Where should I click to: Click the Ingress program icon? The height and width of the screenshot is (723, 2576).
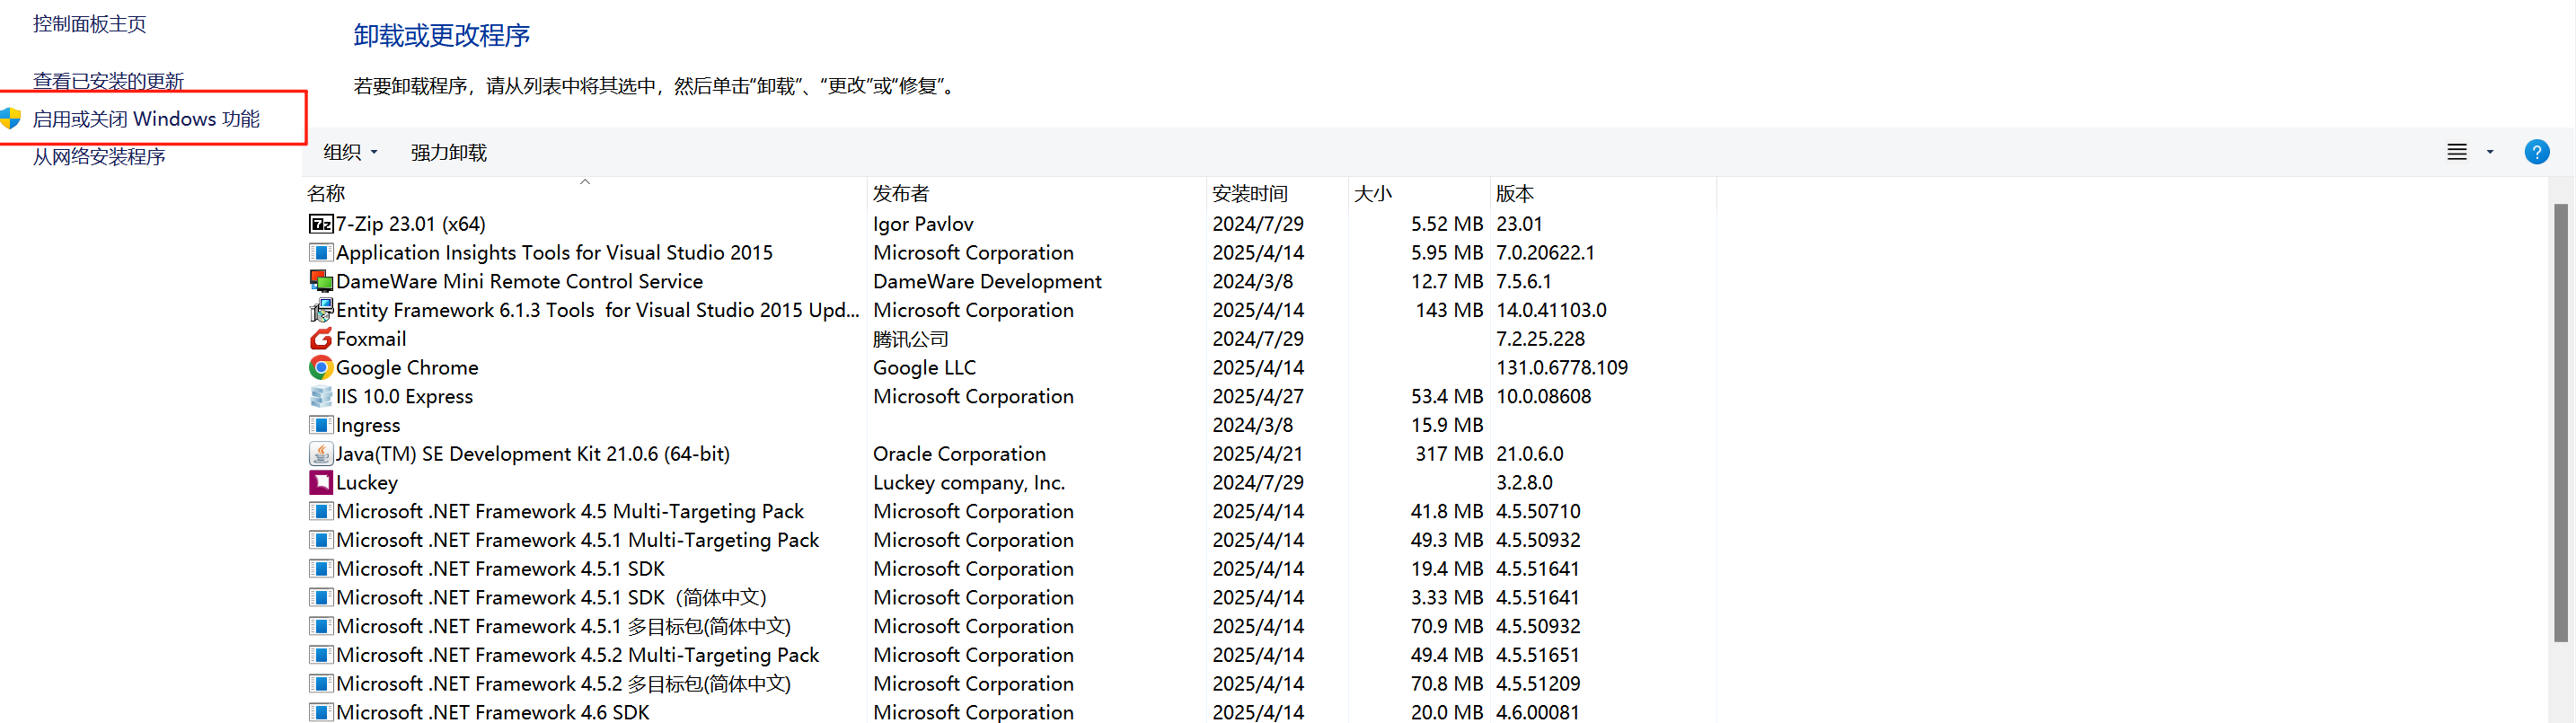pos(320,425)
